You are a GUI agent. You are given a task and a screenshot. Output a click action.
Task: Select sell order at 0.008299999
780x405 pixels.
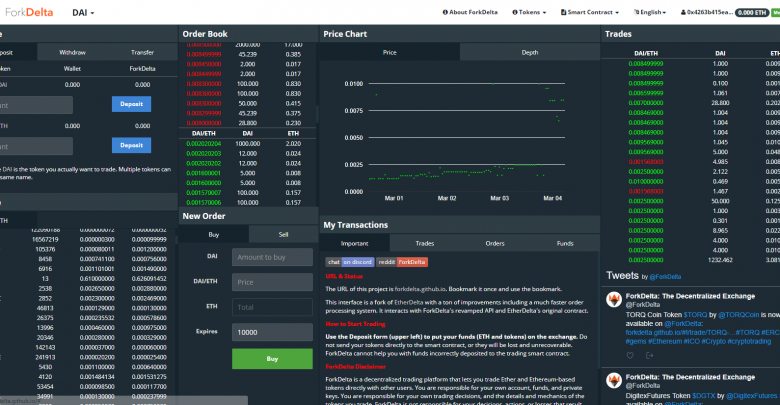[247, 113]
